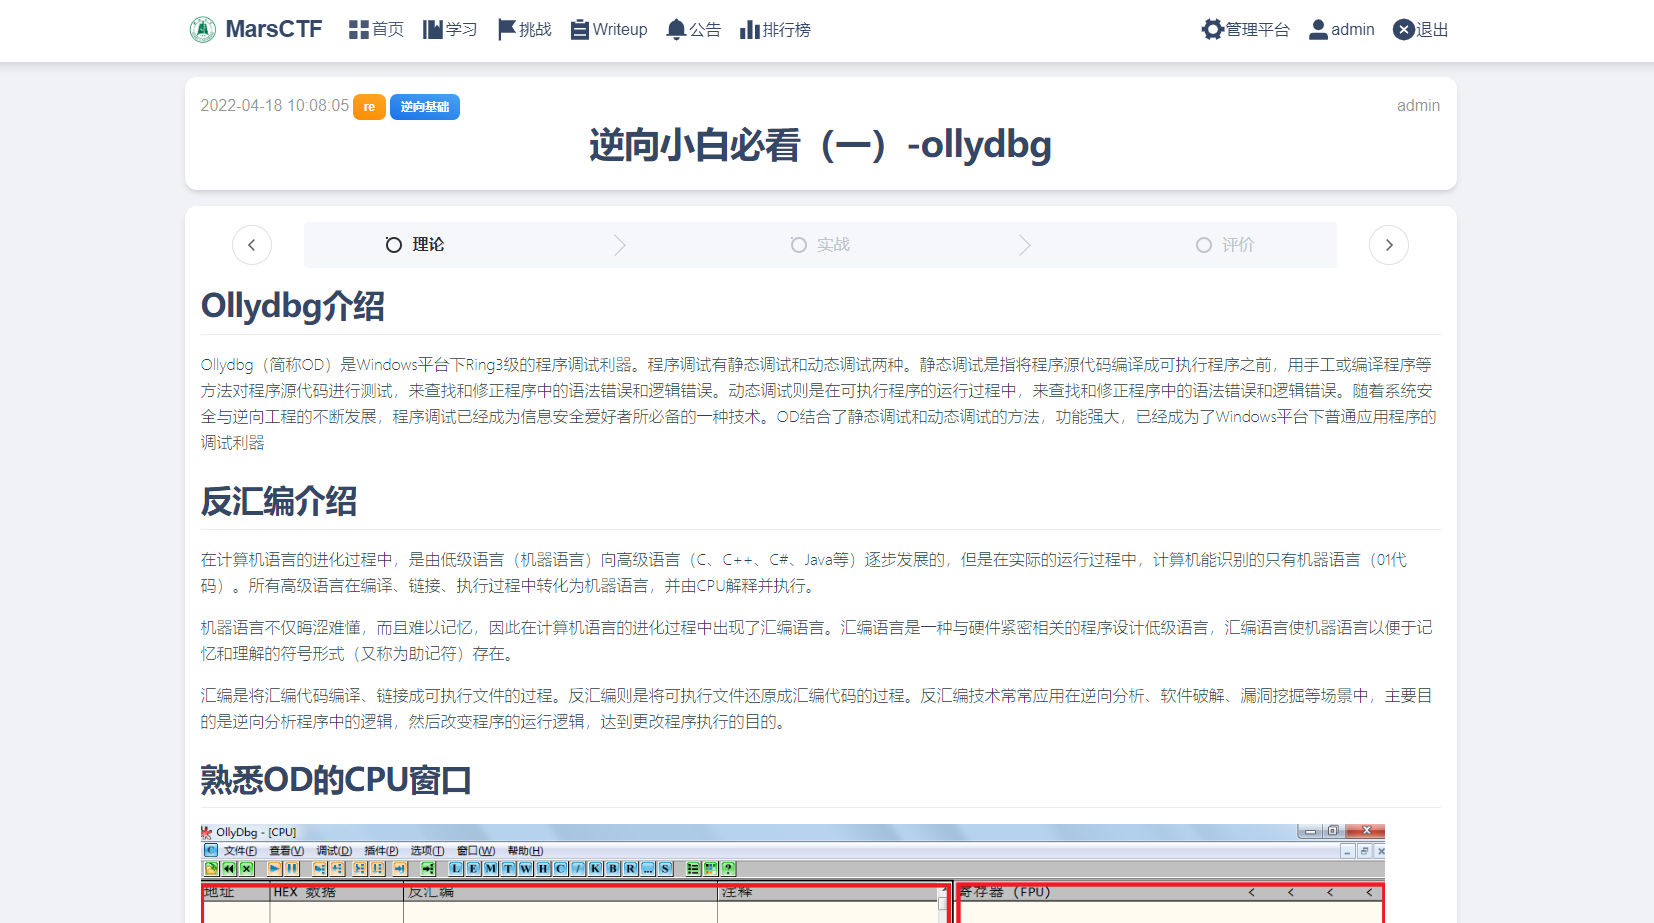The image size is (1654, 923).
Task: Click the previous step arrow button
Action: [252, 245]
